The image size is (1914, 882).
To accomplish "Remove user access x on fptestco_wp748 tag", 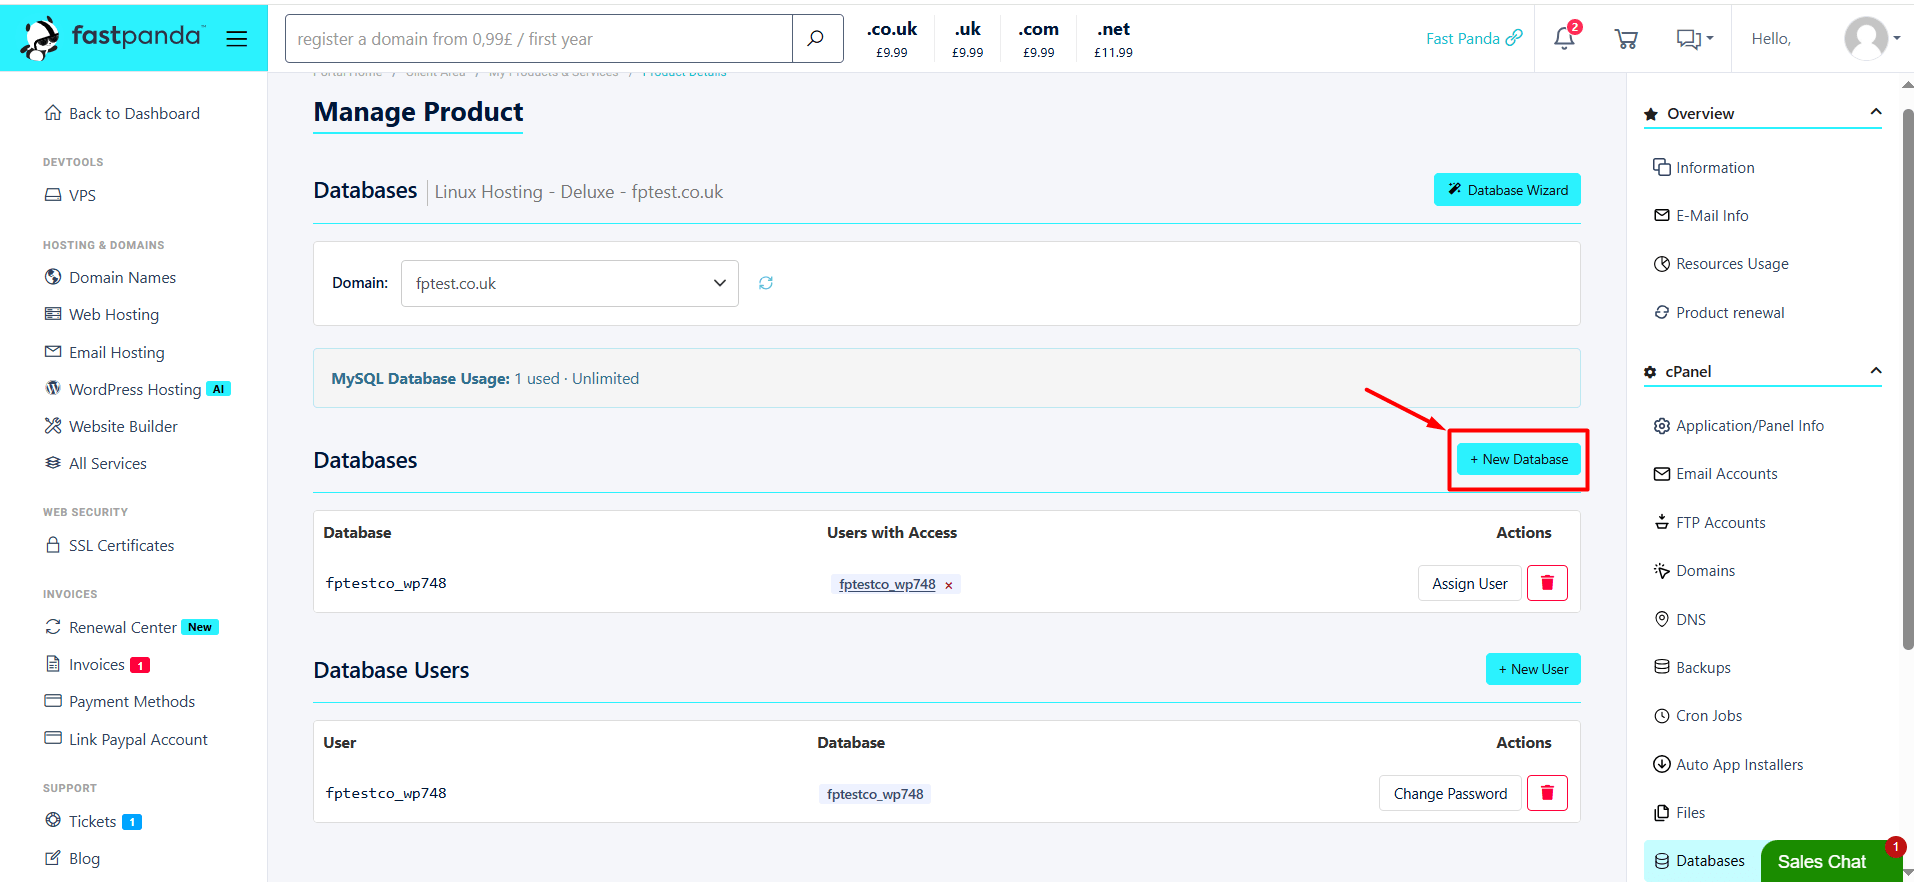I will [949, 585].
